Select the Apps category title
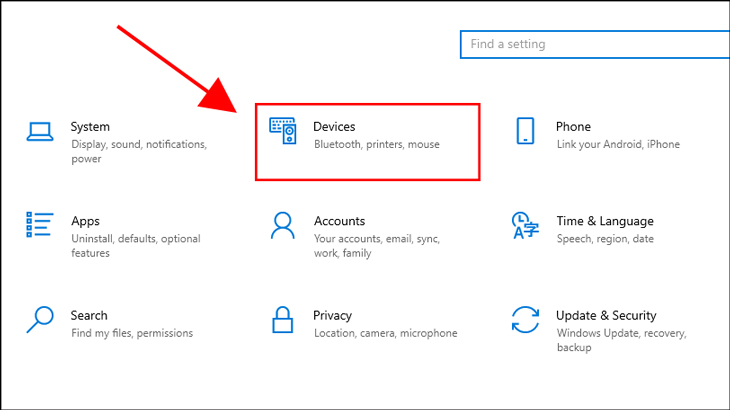Screen dimensions: 730x410 coord(86,221)
